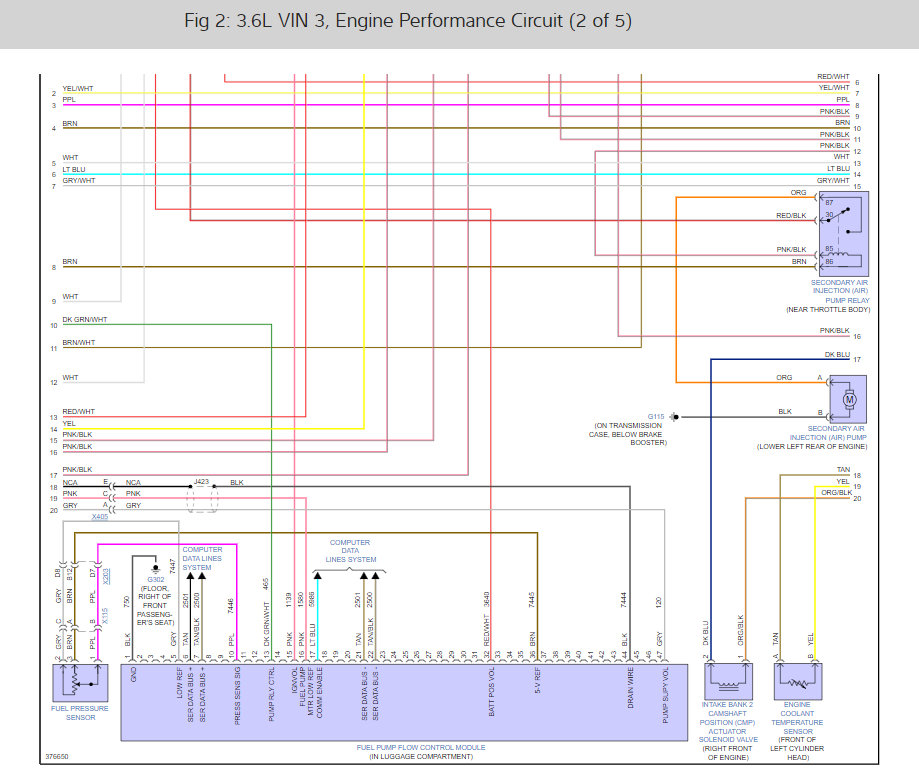Select the ORG/BLK label at pin 20
The image size is (919, 776).
click(x=836, y=493)
